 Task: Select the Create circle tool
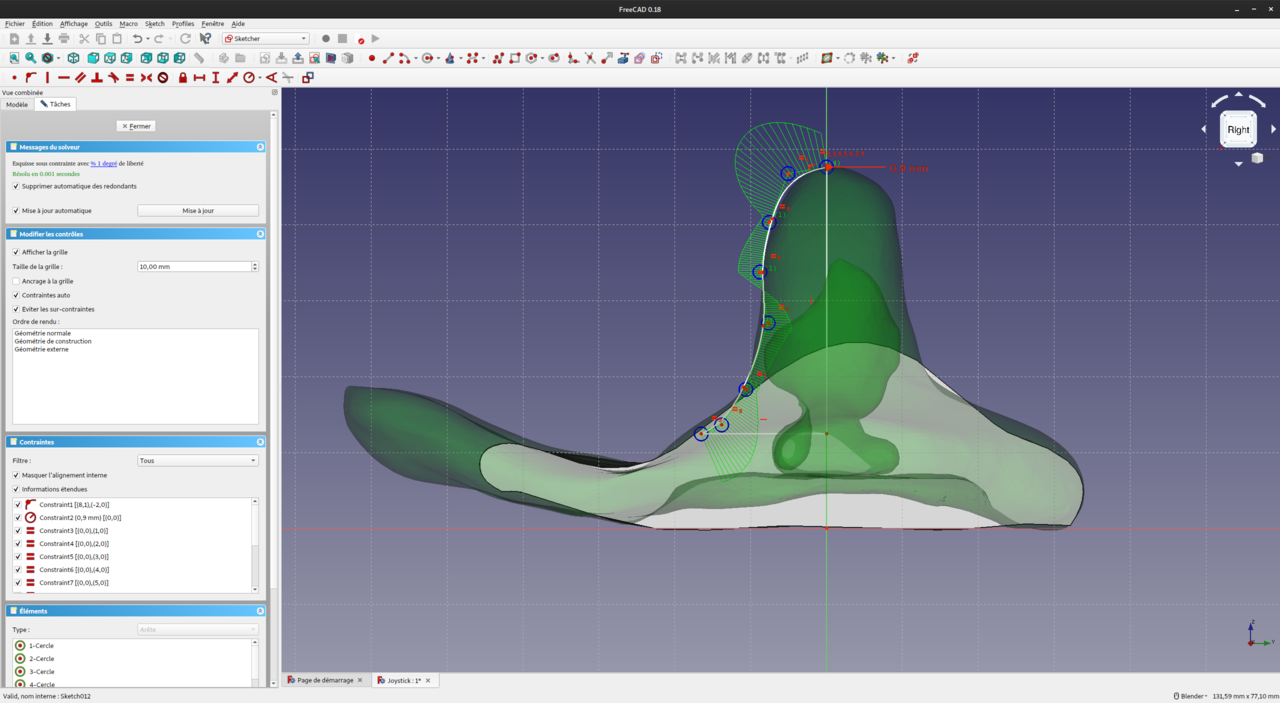(427, 58)
